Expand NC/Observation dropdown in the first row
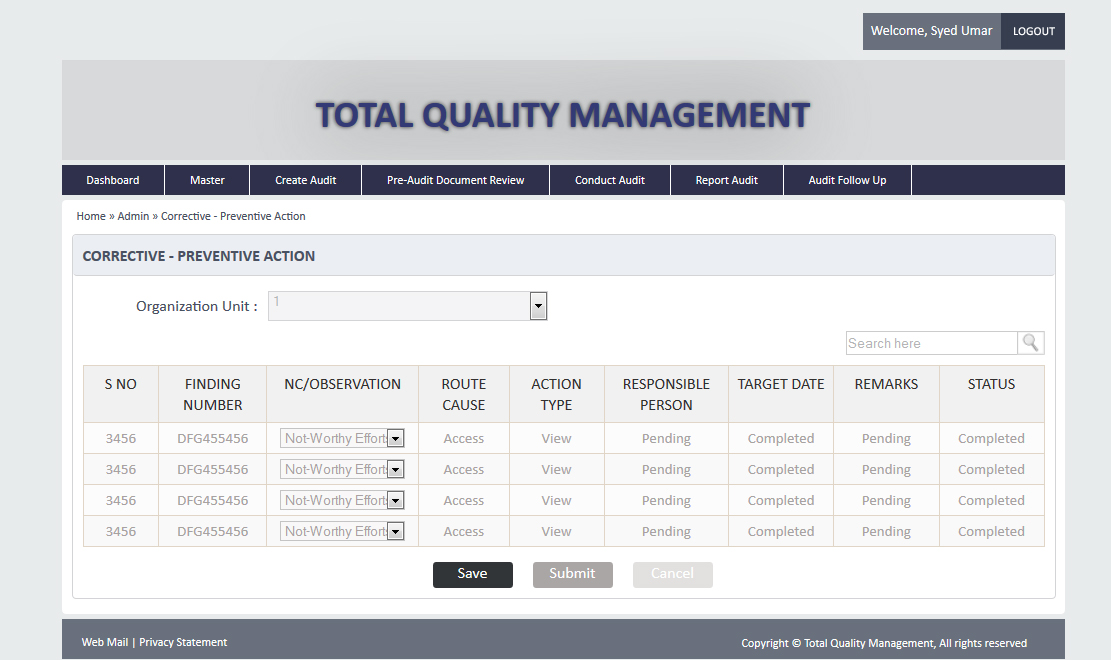 point(396,439)
